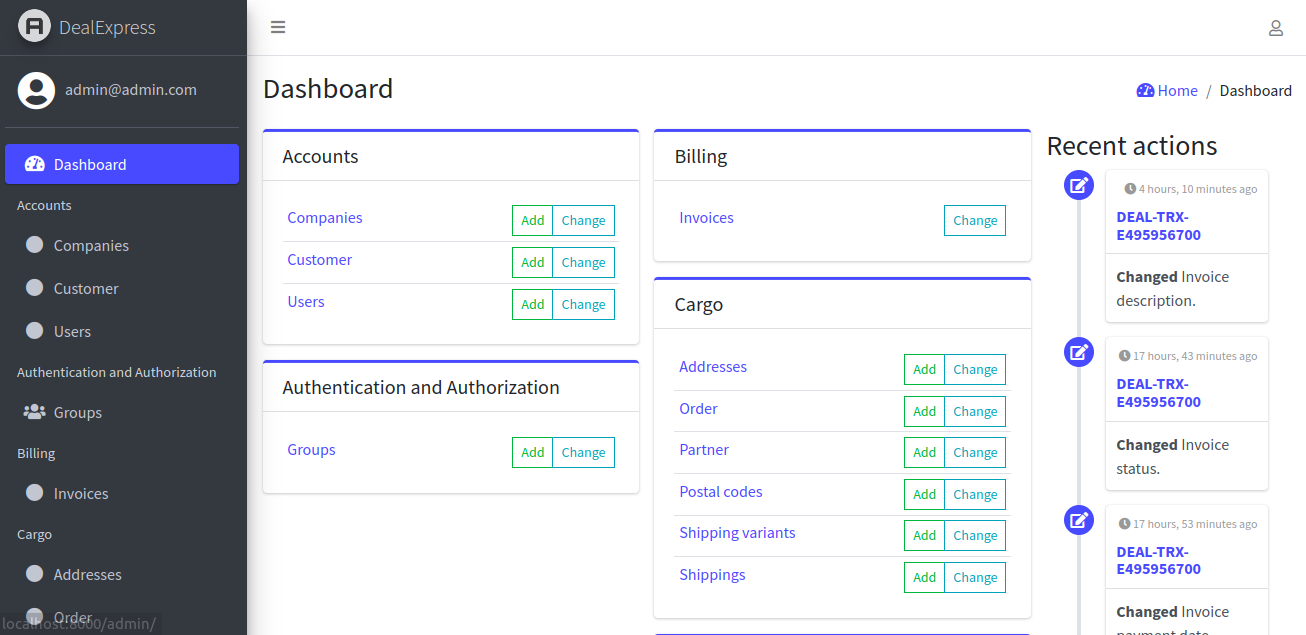Open the Partner link in Cargo panel
1306x635 pixels.
pos(704,450)
